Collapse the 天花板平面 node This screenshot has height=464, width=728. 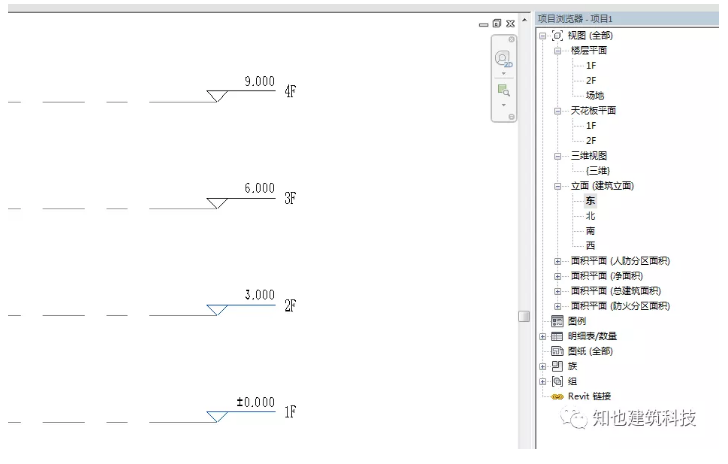click(558, 111)
